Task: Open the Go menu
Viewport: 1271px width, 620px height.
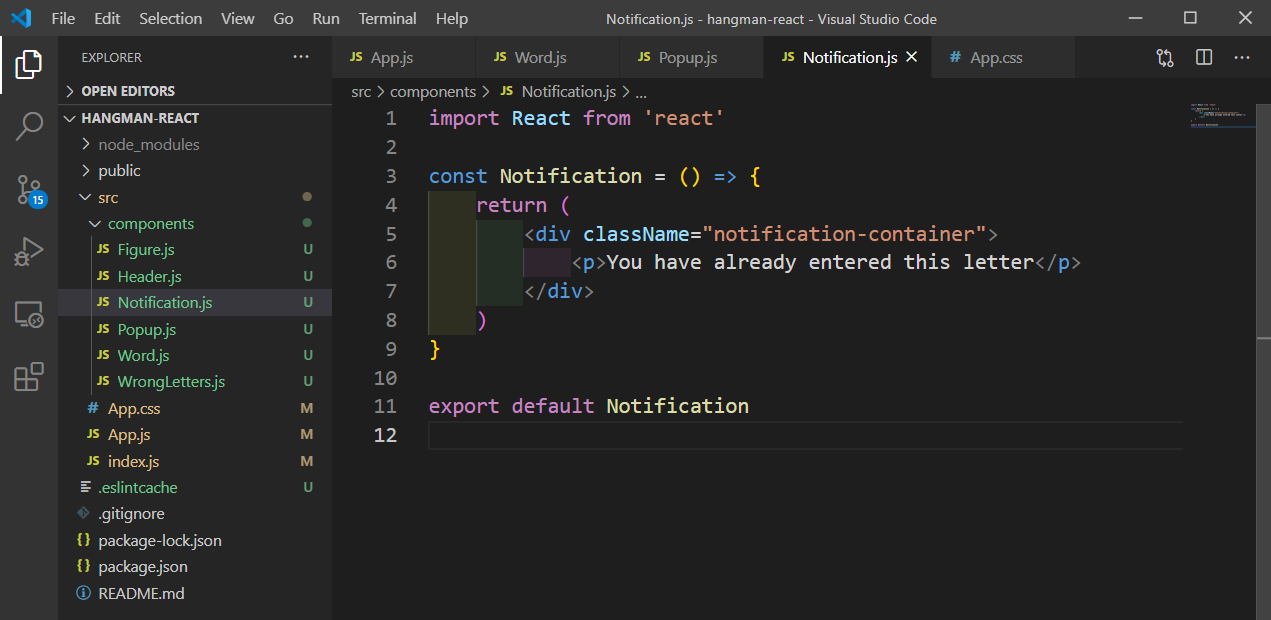Action: (283, 18)
